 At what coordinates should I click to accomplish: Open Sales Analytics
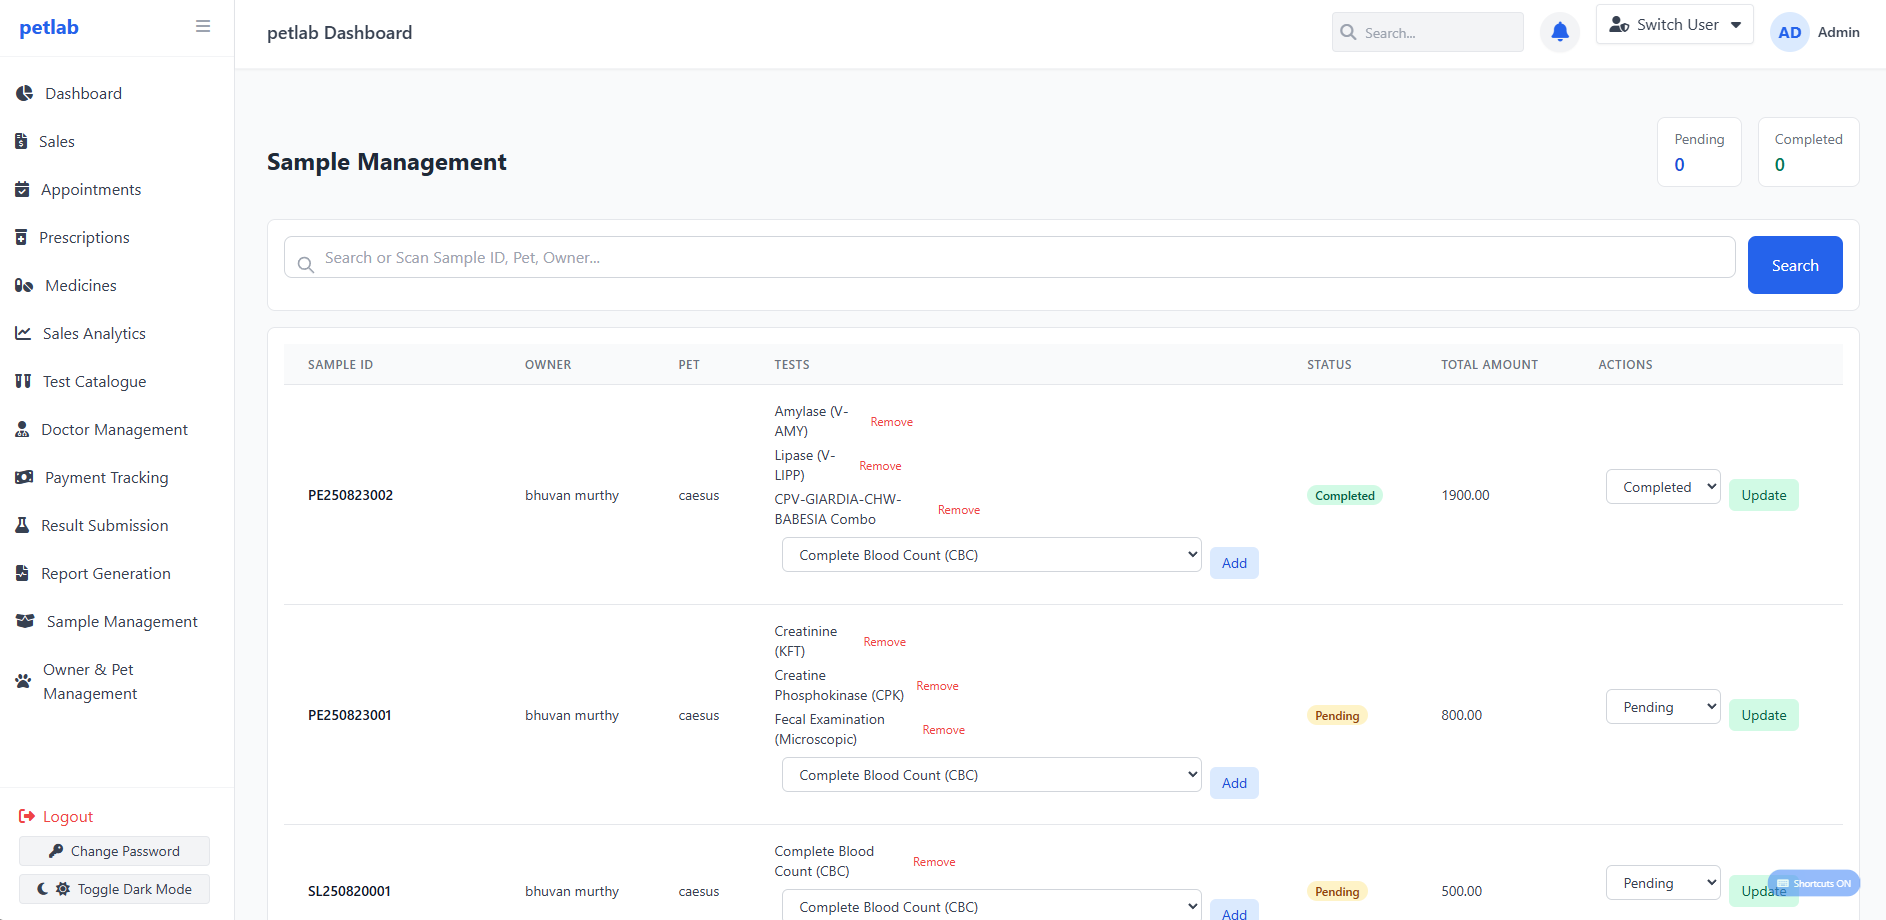tap(93, 333)
